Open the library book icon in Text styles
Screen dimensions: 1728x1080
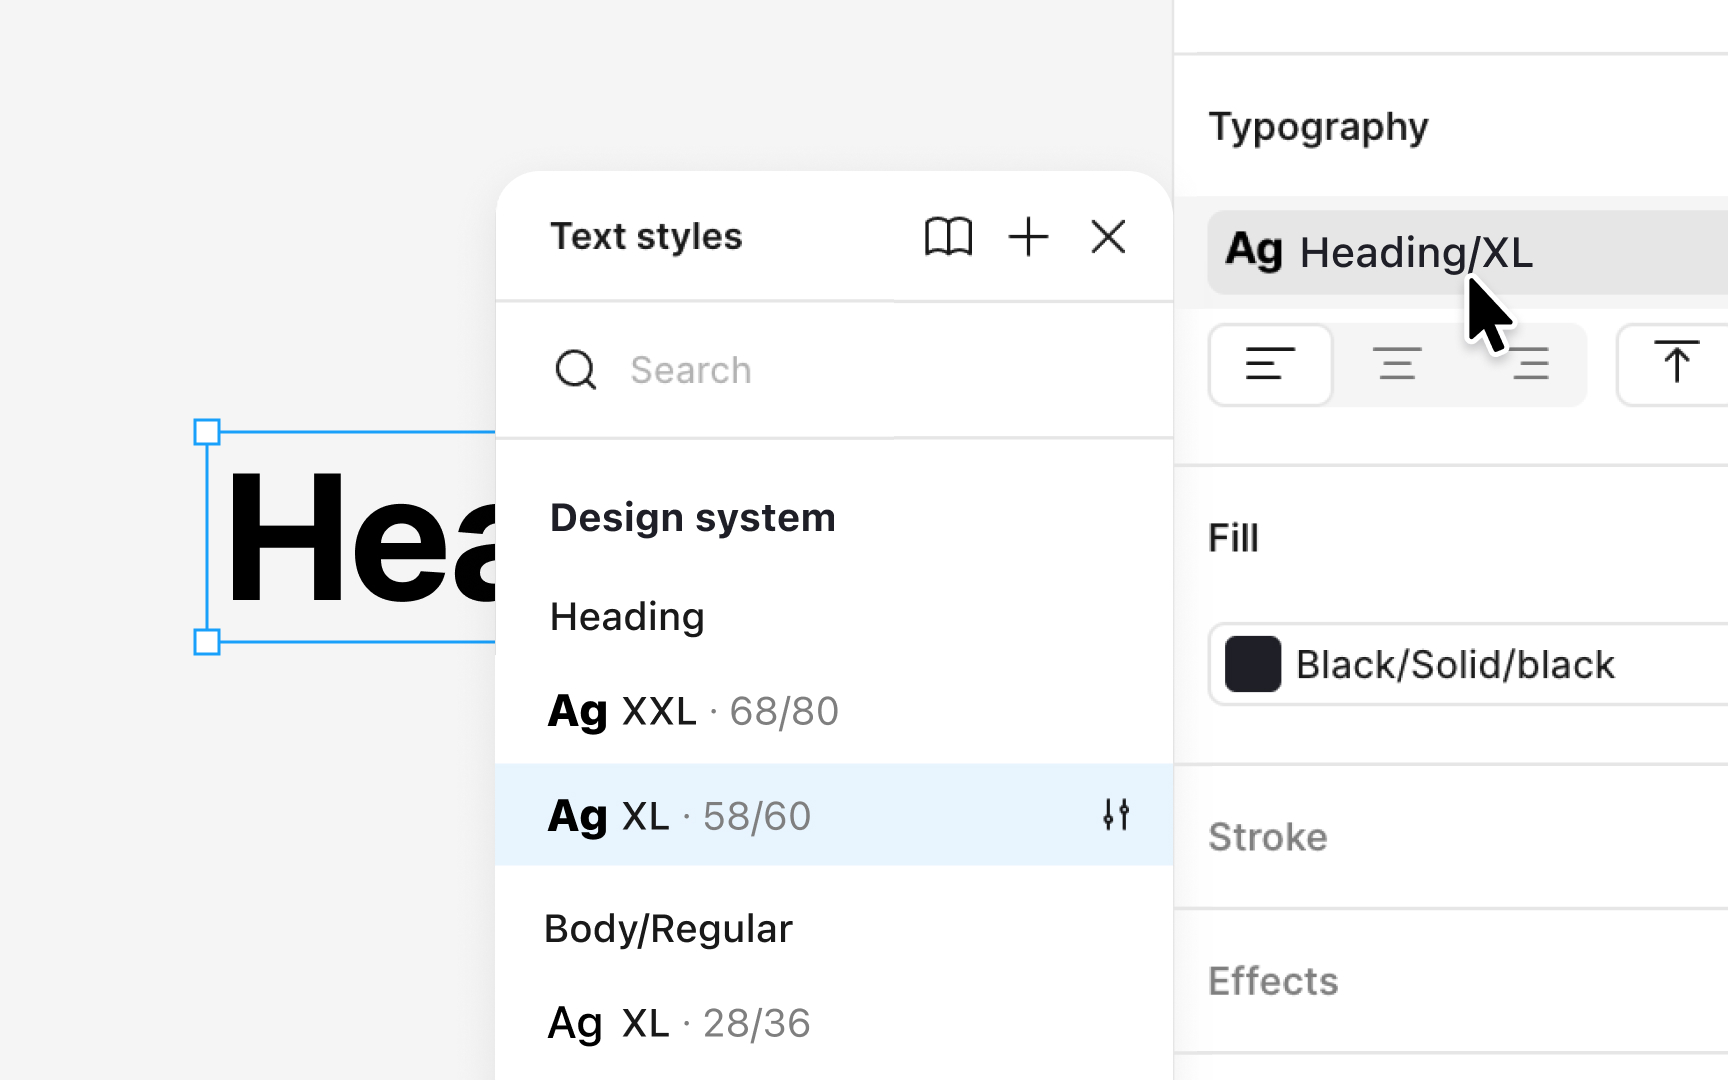click(947, 237)
